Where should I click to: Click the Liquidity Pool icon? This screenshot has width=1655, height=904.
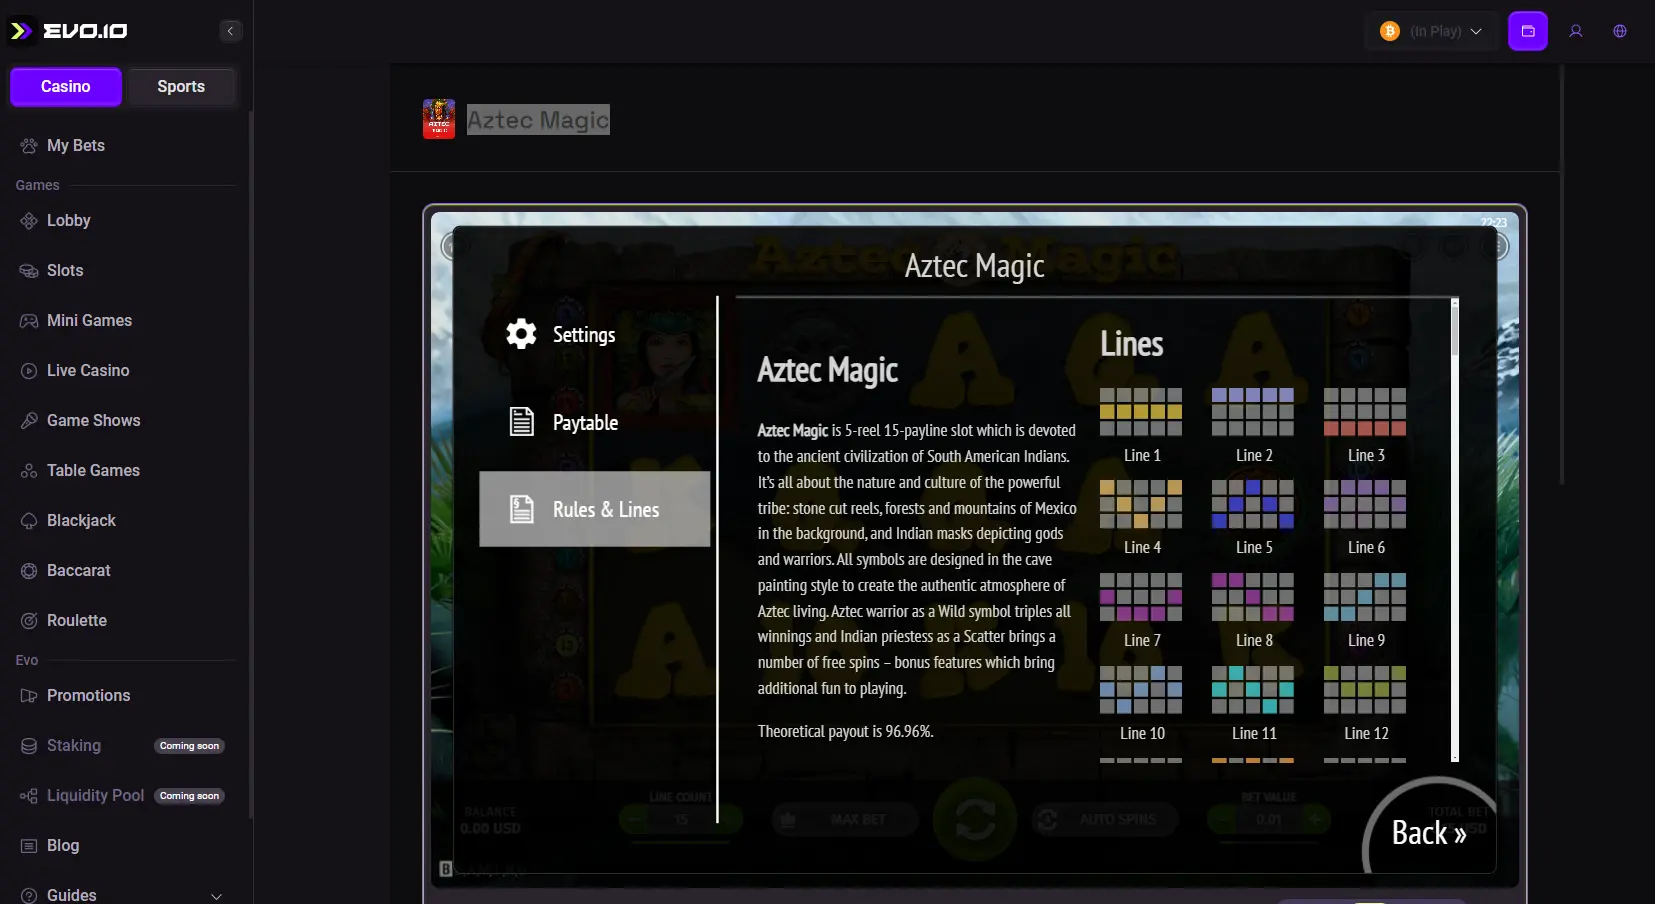coord(29,796)
